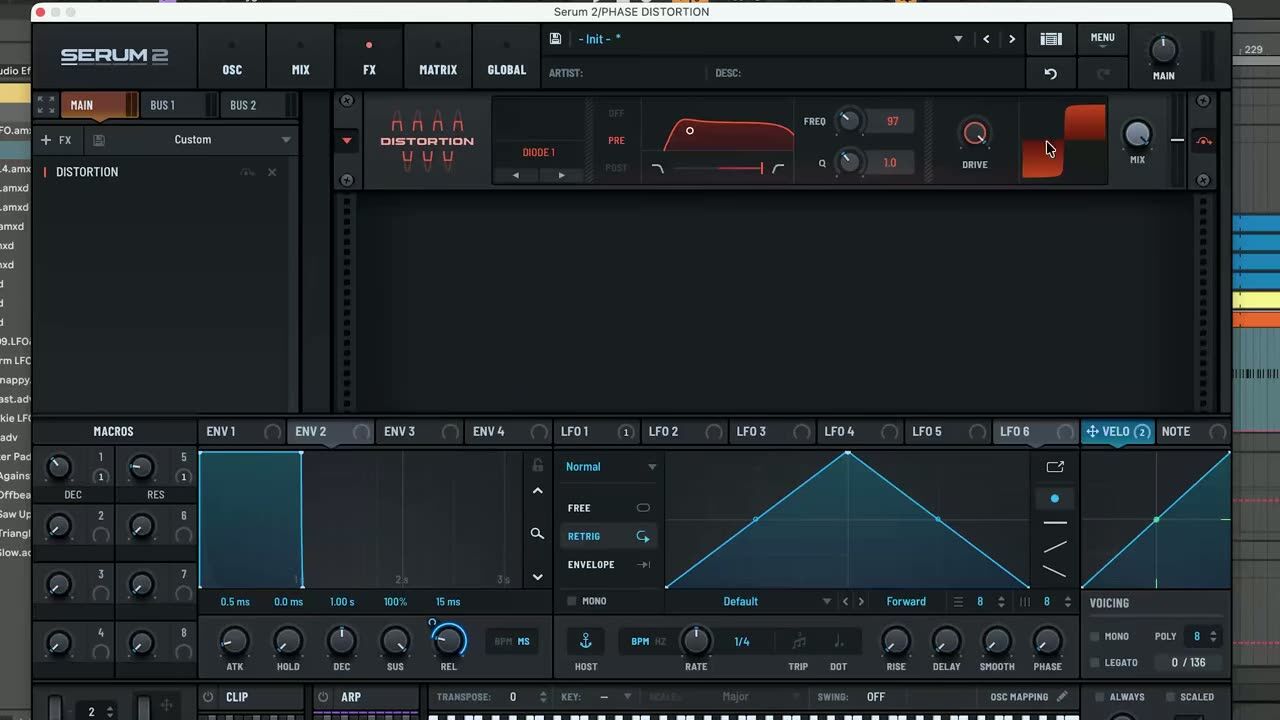
Task: Switch to the OSC tab
Action: coord(232,58)
